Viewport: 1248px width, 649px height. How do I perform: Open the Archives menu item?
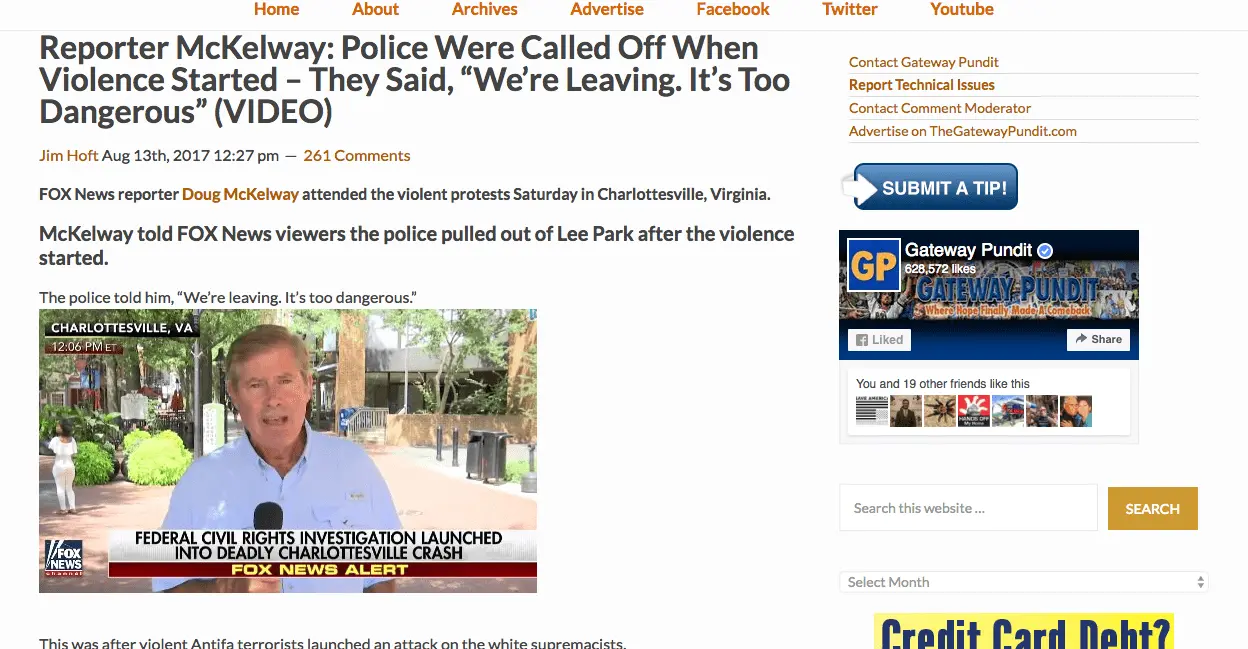tap(485, 9)
